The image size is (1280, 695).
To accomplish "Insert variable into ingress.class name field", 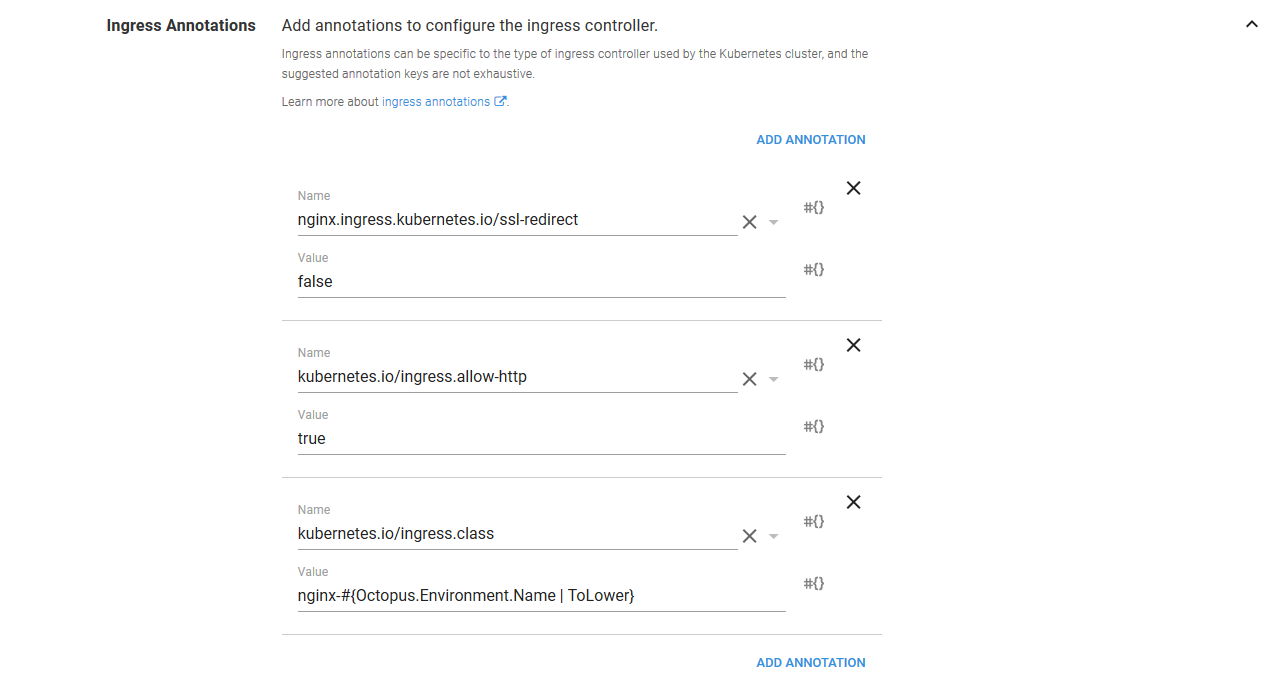I will click(814, 522).
